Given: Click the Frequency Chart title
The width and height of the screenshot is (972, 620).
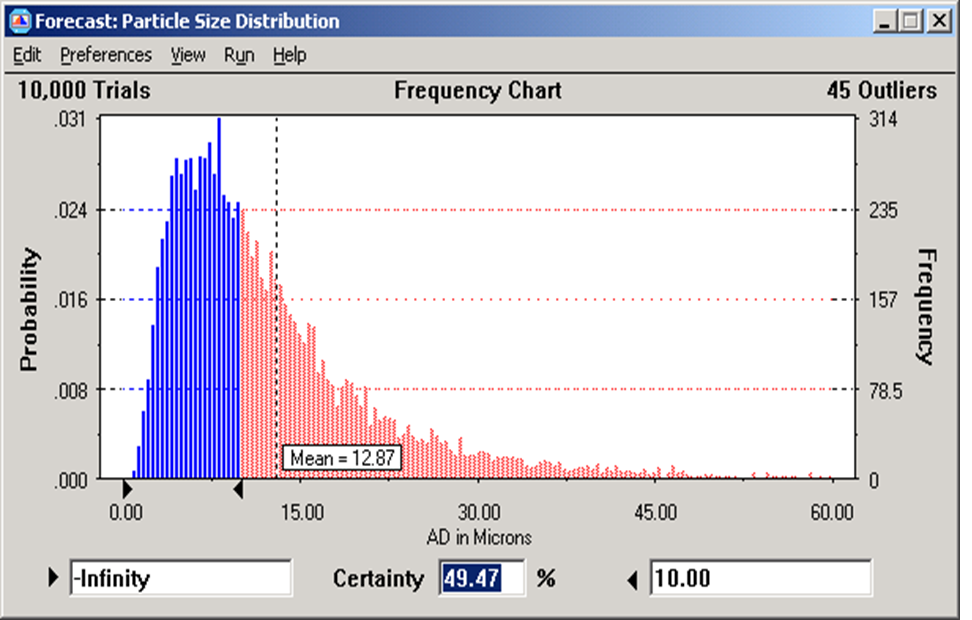Looking at the screenshot, I should pos(478,91).
